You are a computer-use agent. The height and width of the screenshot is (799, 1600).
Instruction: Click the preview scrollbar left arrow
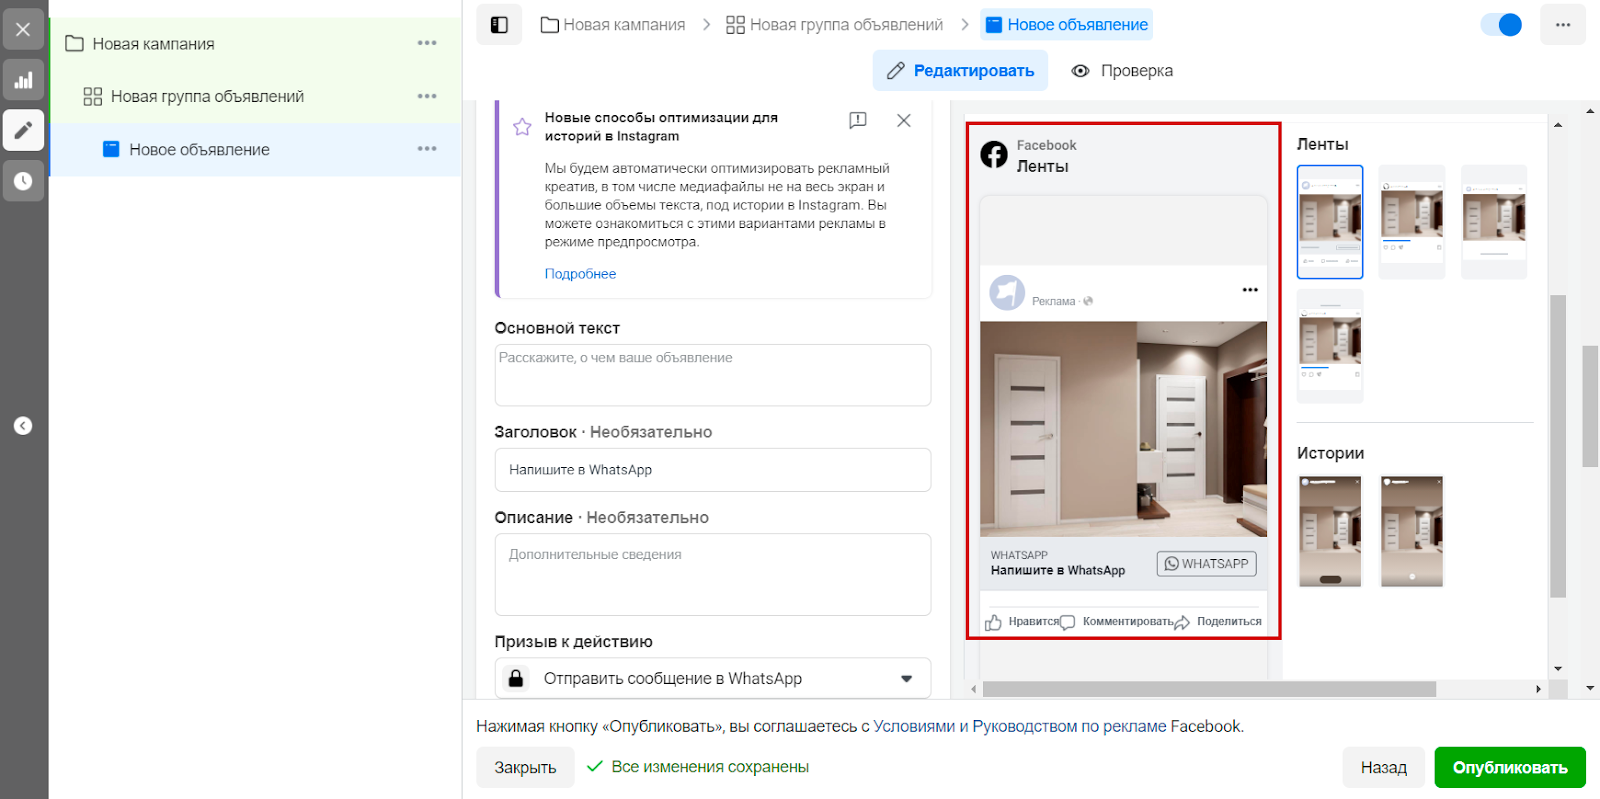pos(974,689)
